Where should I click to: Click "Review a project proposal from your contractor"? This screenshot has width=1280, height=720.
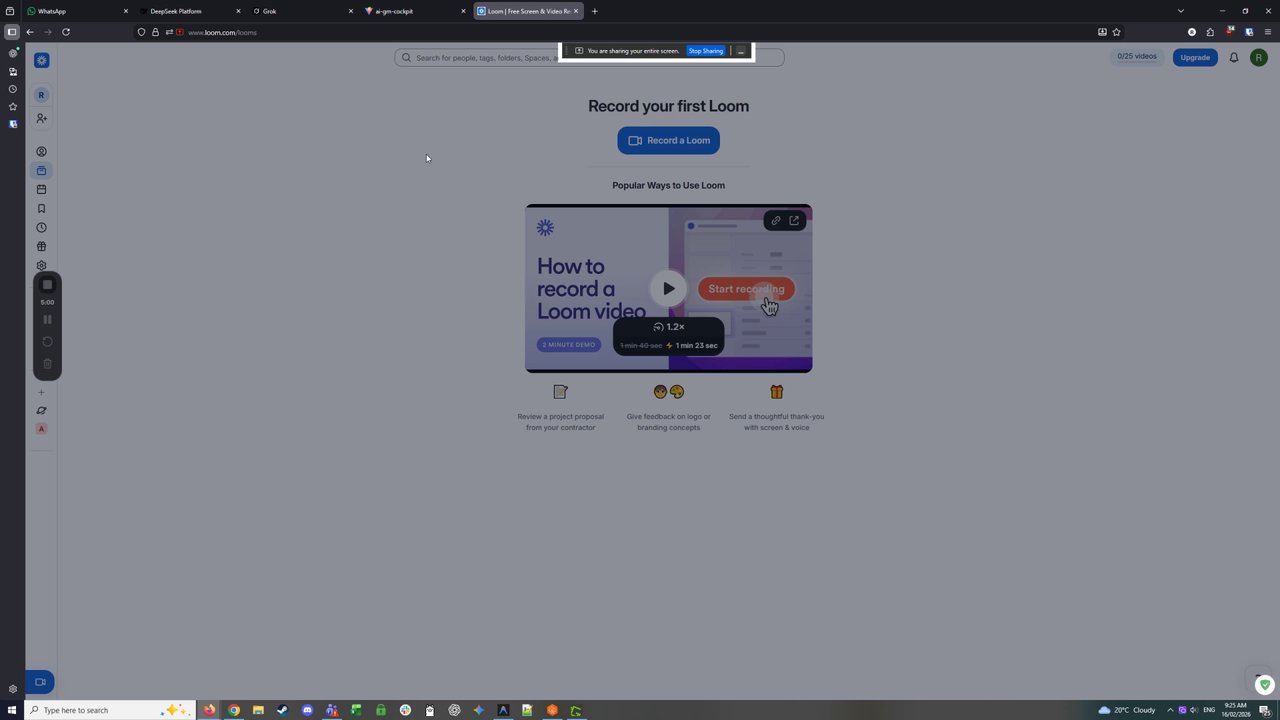tap(560, 422)
